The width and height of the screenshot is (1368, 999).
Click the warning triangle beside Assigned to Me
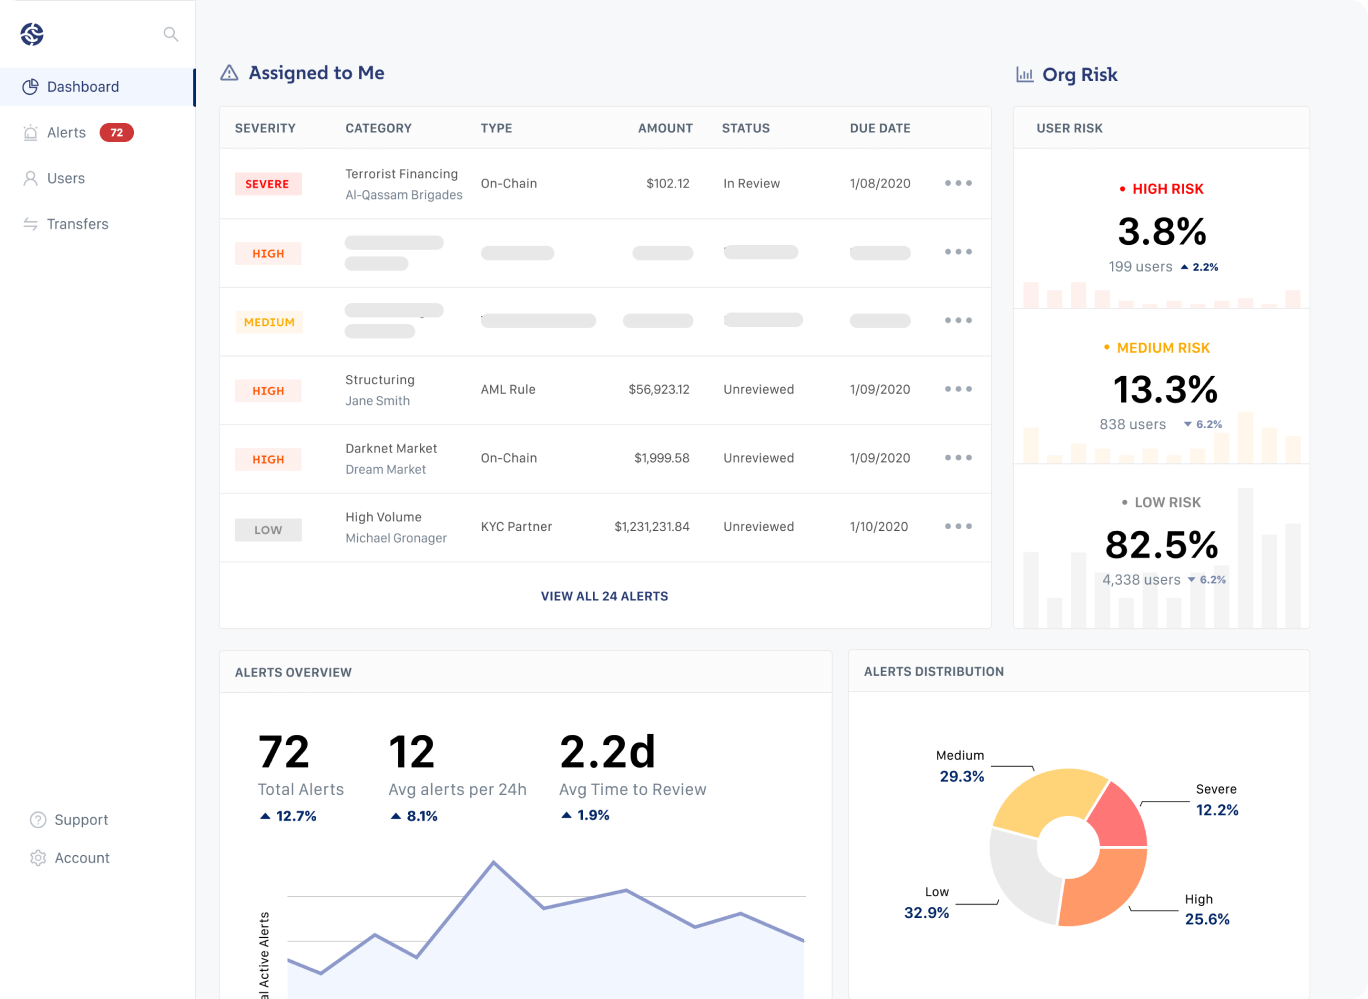coord(230,72)
